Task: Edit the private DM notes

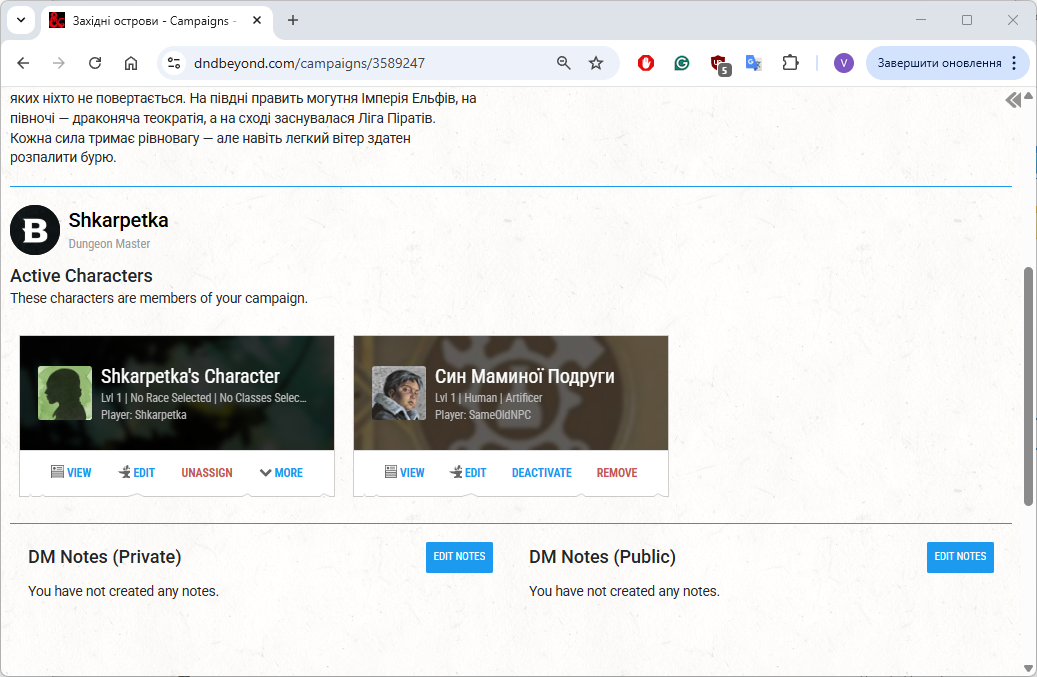Action: [459, 557]
